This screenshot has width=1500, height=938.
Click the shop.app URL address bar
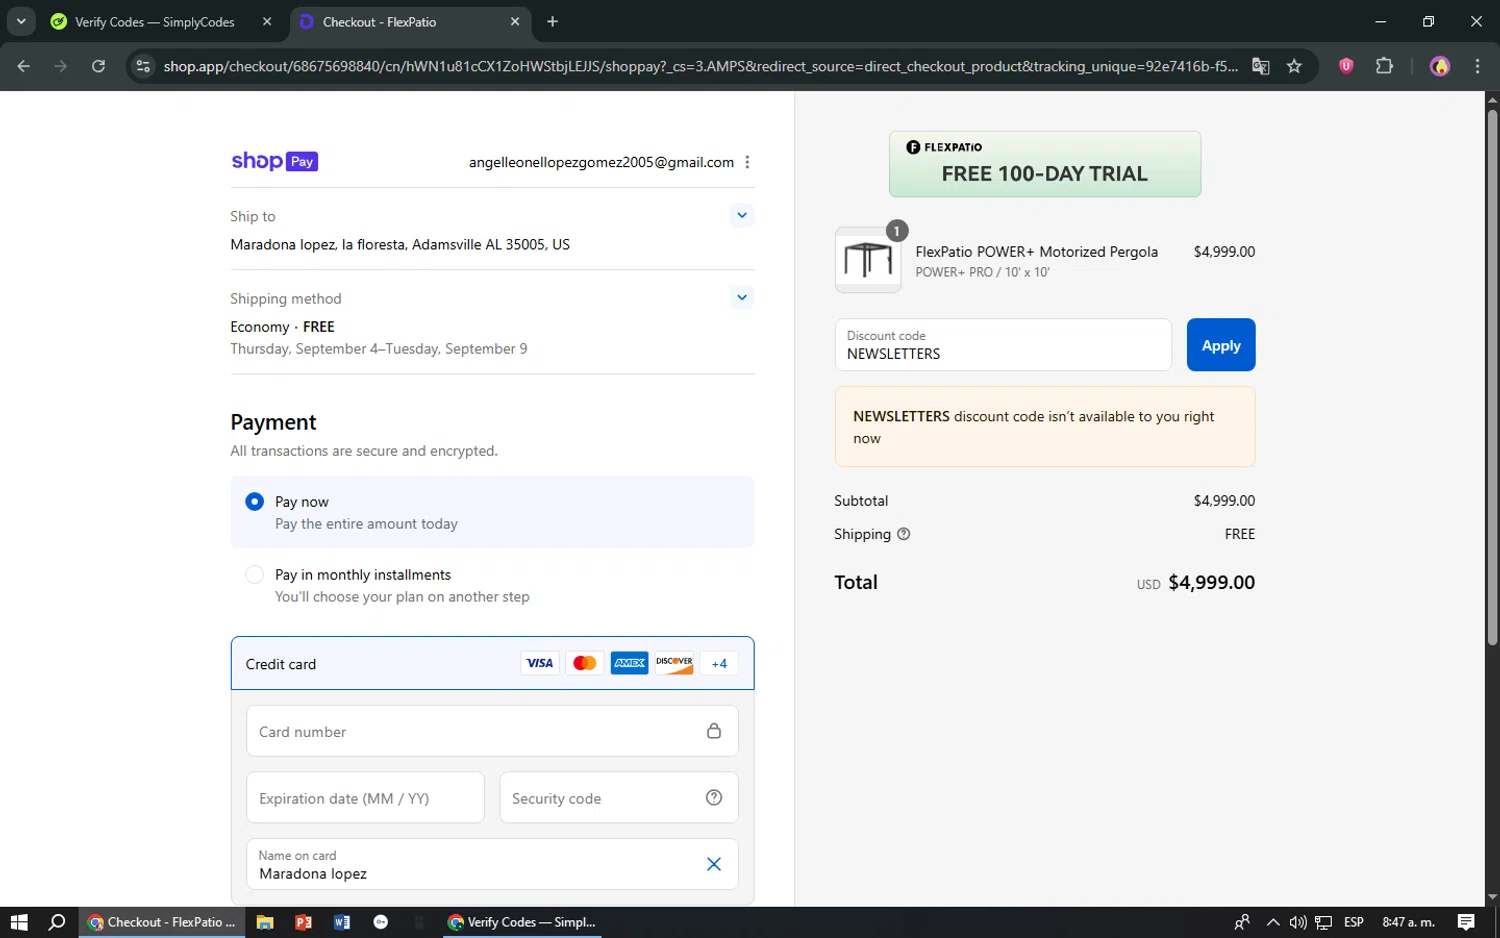point(700,66)
